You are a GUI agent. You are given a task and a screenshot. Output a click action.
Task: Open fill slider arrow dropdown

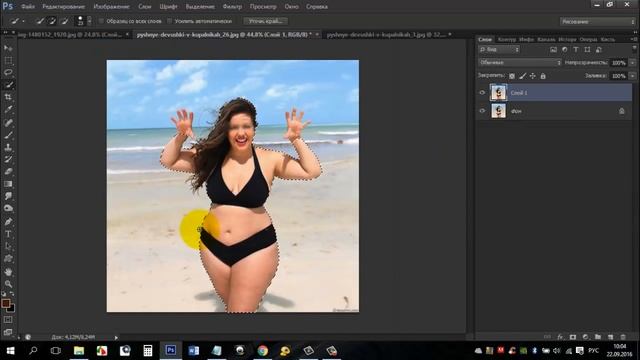click(633, 76)
